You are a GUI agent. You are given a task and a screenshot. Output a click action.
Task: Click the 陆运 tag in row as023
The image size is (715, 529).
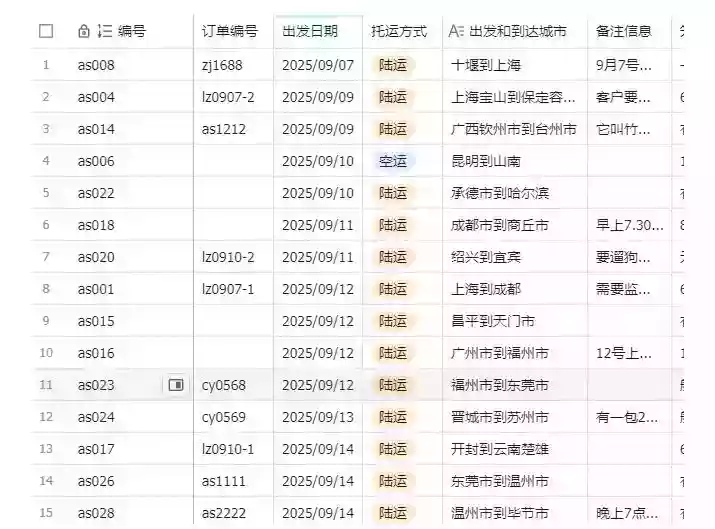(393, 385)
